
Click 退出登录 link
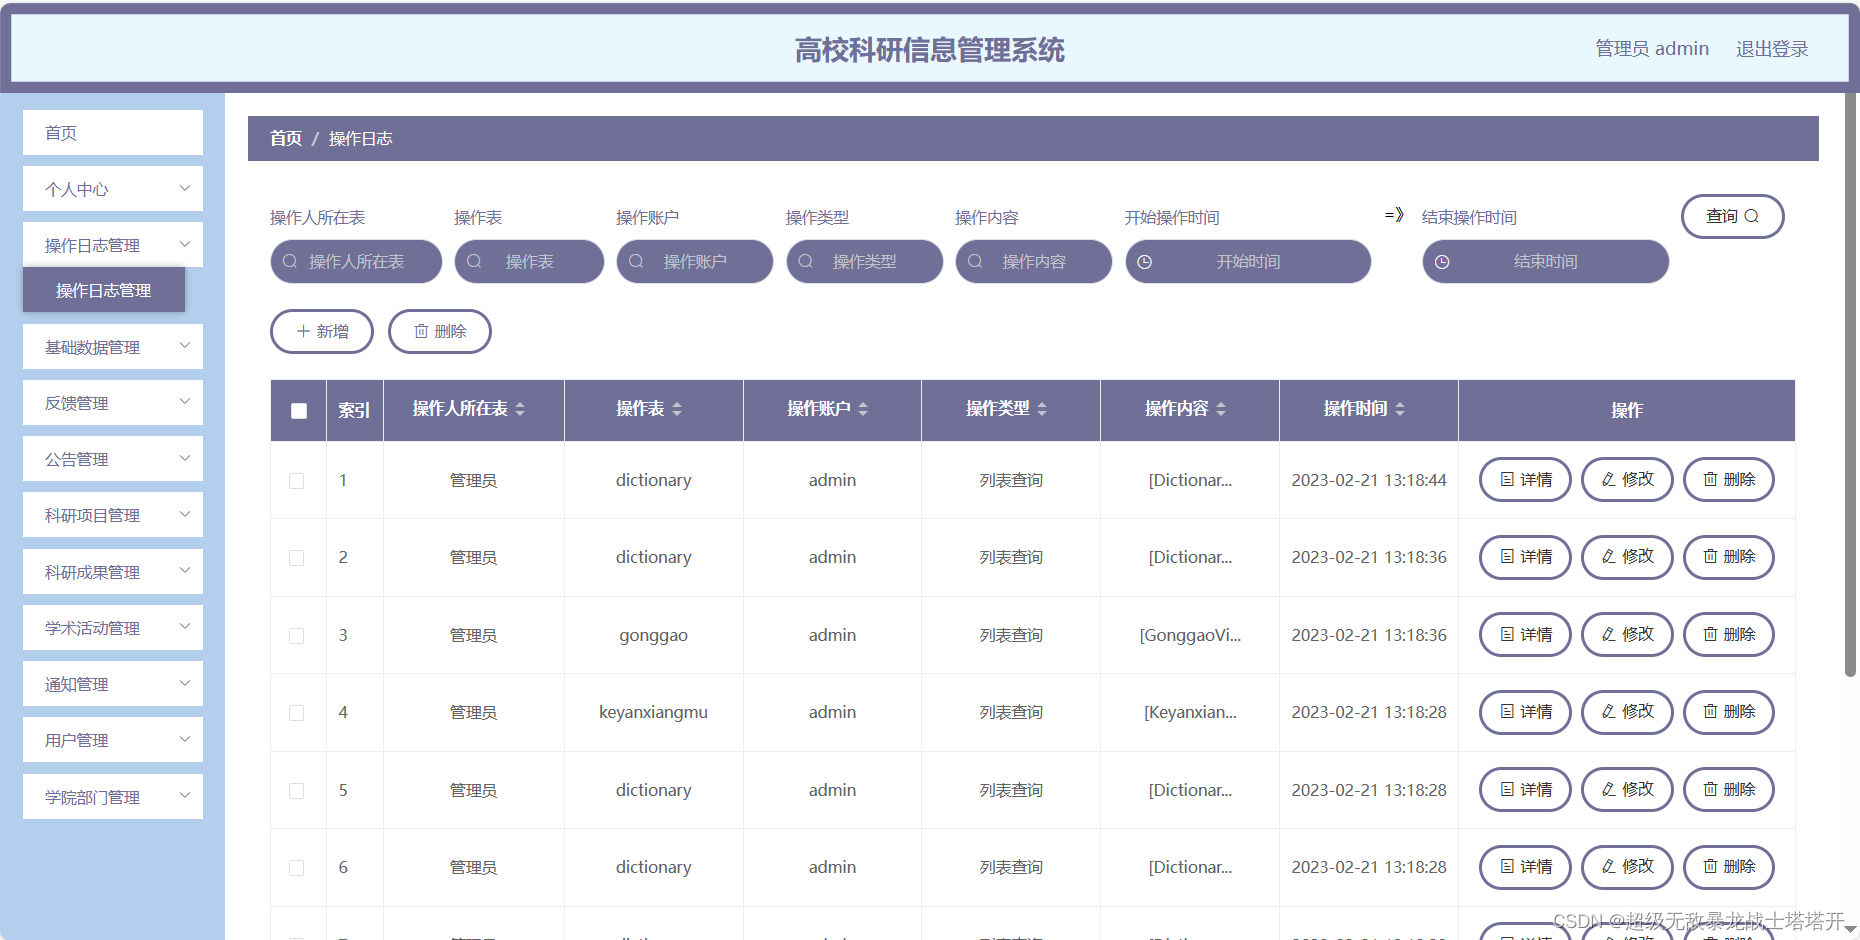pos(1772,49)
